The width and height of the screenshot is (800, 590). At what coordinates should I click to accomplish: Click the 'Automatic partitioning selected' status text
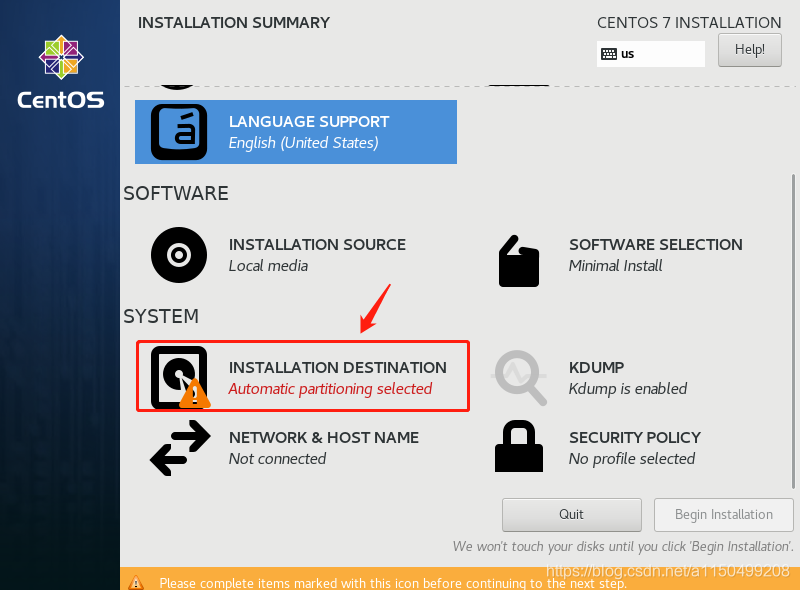click(330, 389)
